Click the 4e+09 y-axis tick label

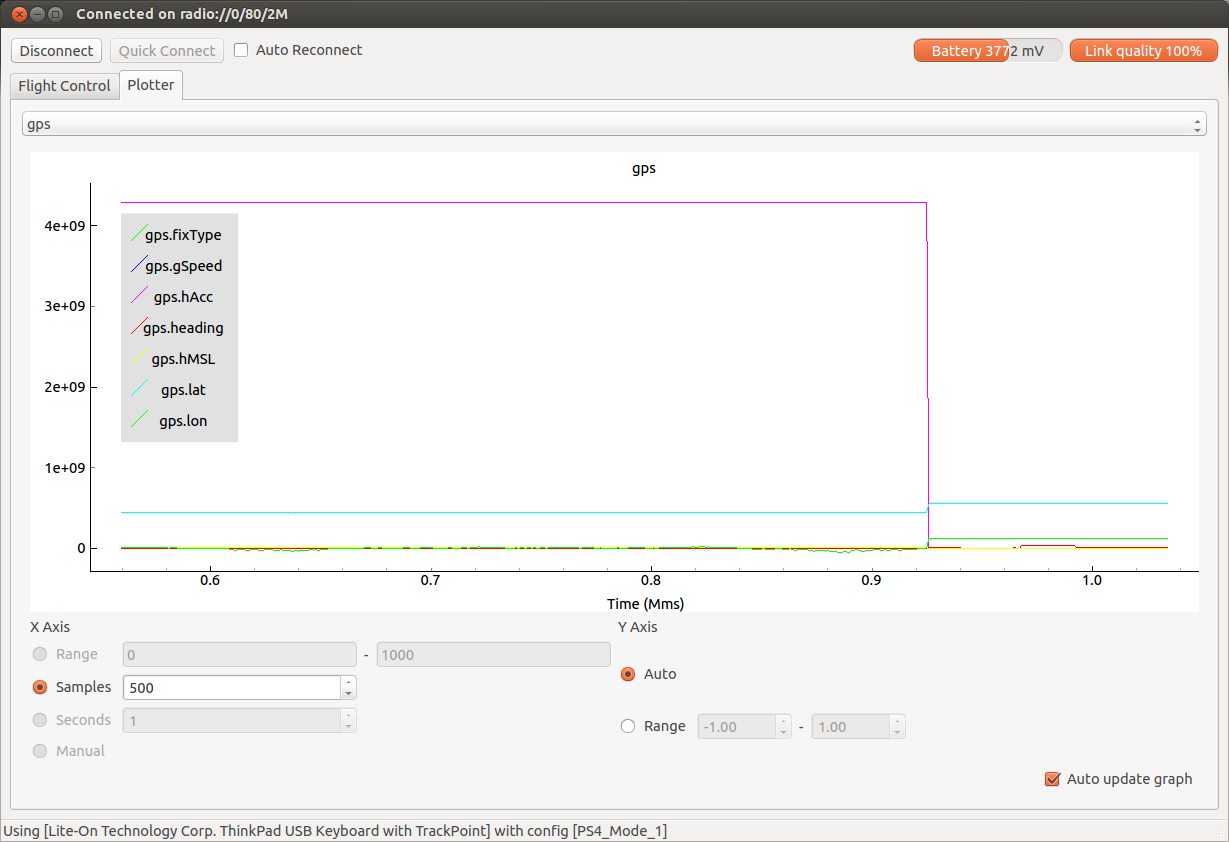coord(64,226)
